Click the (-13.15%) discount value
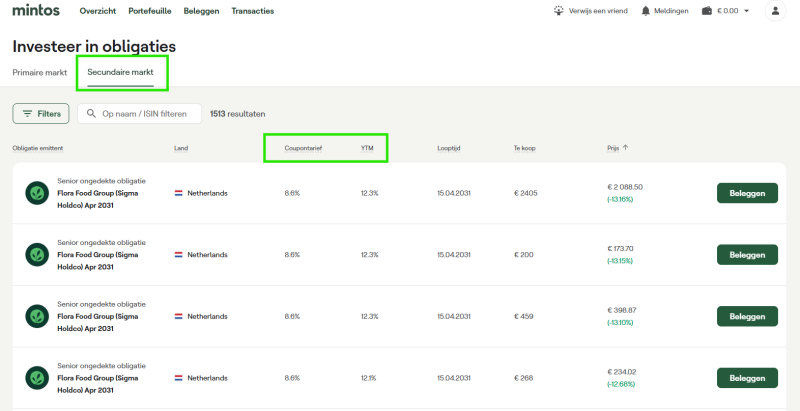This screenshot has width=800, height=411. point(620,261)
